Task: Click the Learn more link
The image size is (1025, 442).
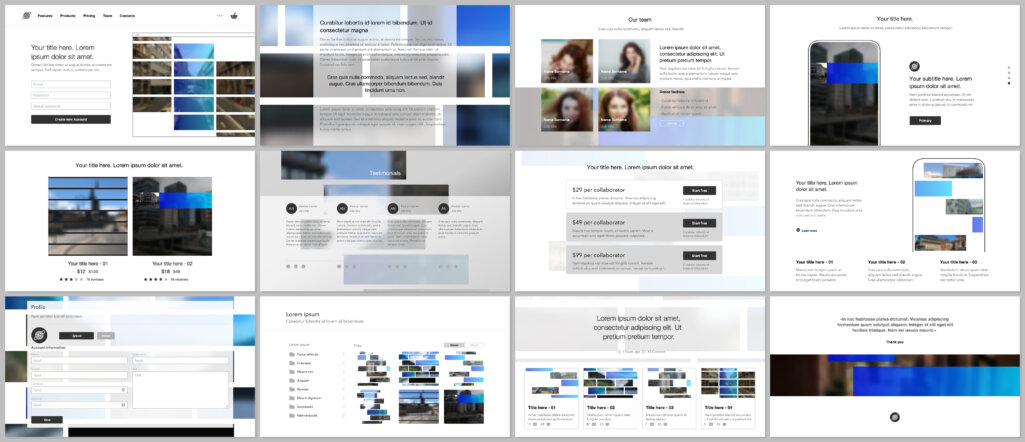Action: point(808,230)
